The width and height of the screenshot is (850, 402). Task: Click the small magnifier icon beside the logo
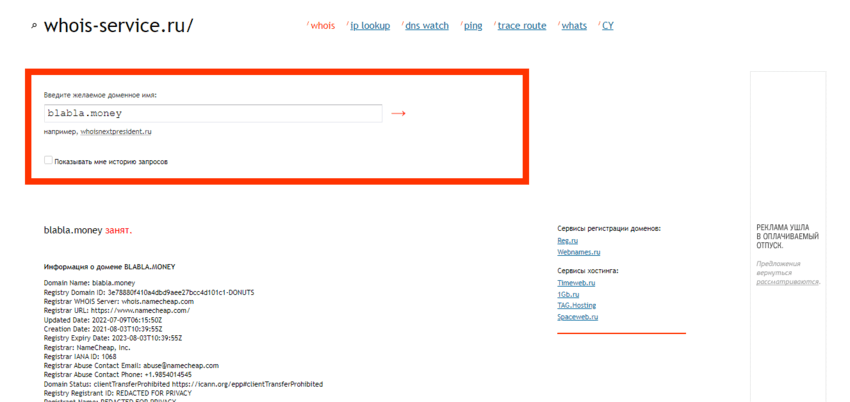click(35, 26)
